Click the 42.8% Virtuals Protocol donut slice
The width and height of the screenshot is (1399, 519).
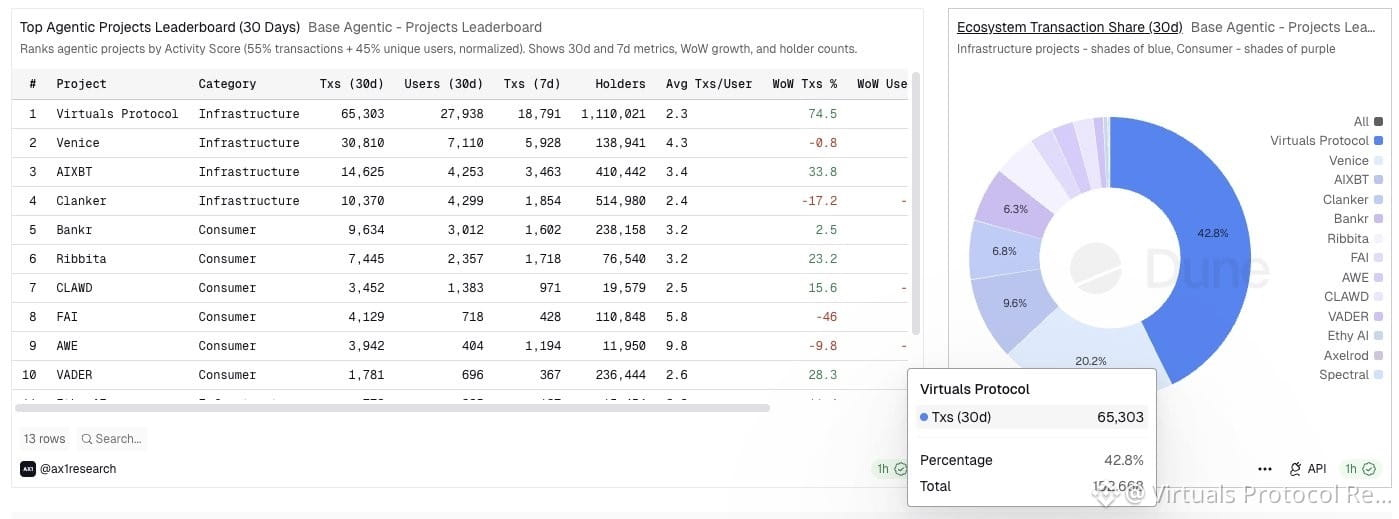coord(1212,233)
